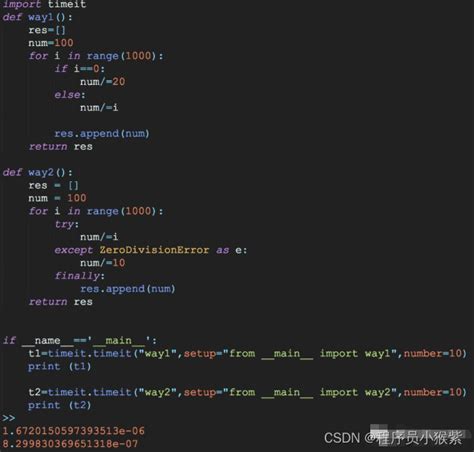The height and width of the screenshot is (452, 474).
Task: Click the 'num/=20' statement
Action: click(x=102, y=82)
